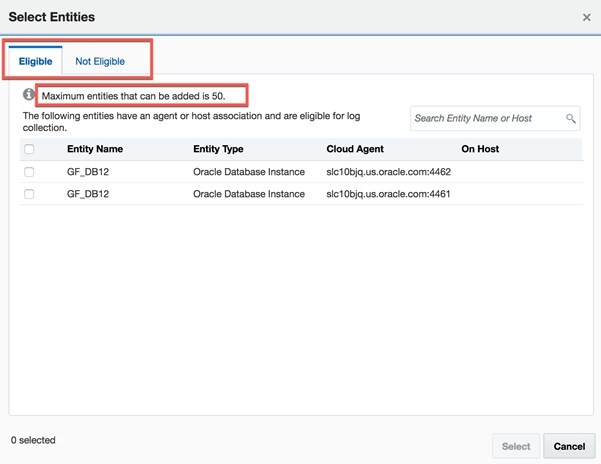
Task: Click the Cloud Agent column header
Action: coord(356,149)
